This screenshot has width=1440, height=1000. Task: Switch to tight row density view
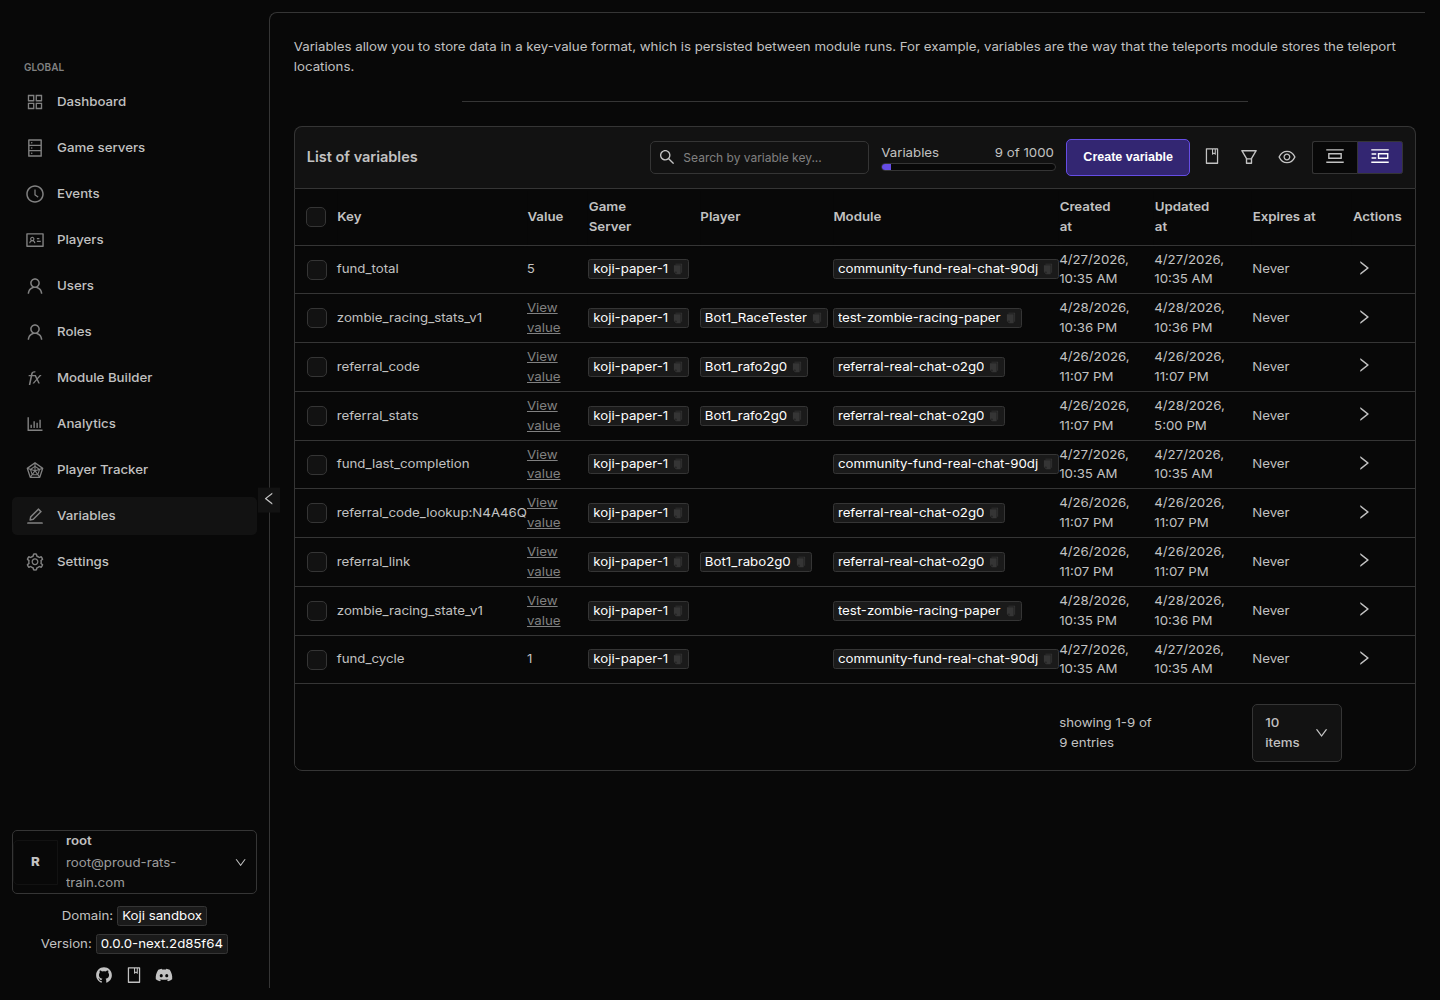pyautogui.click(x=1380, y=157)
